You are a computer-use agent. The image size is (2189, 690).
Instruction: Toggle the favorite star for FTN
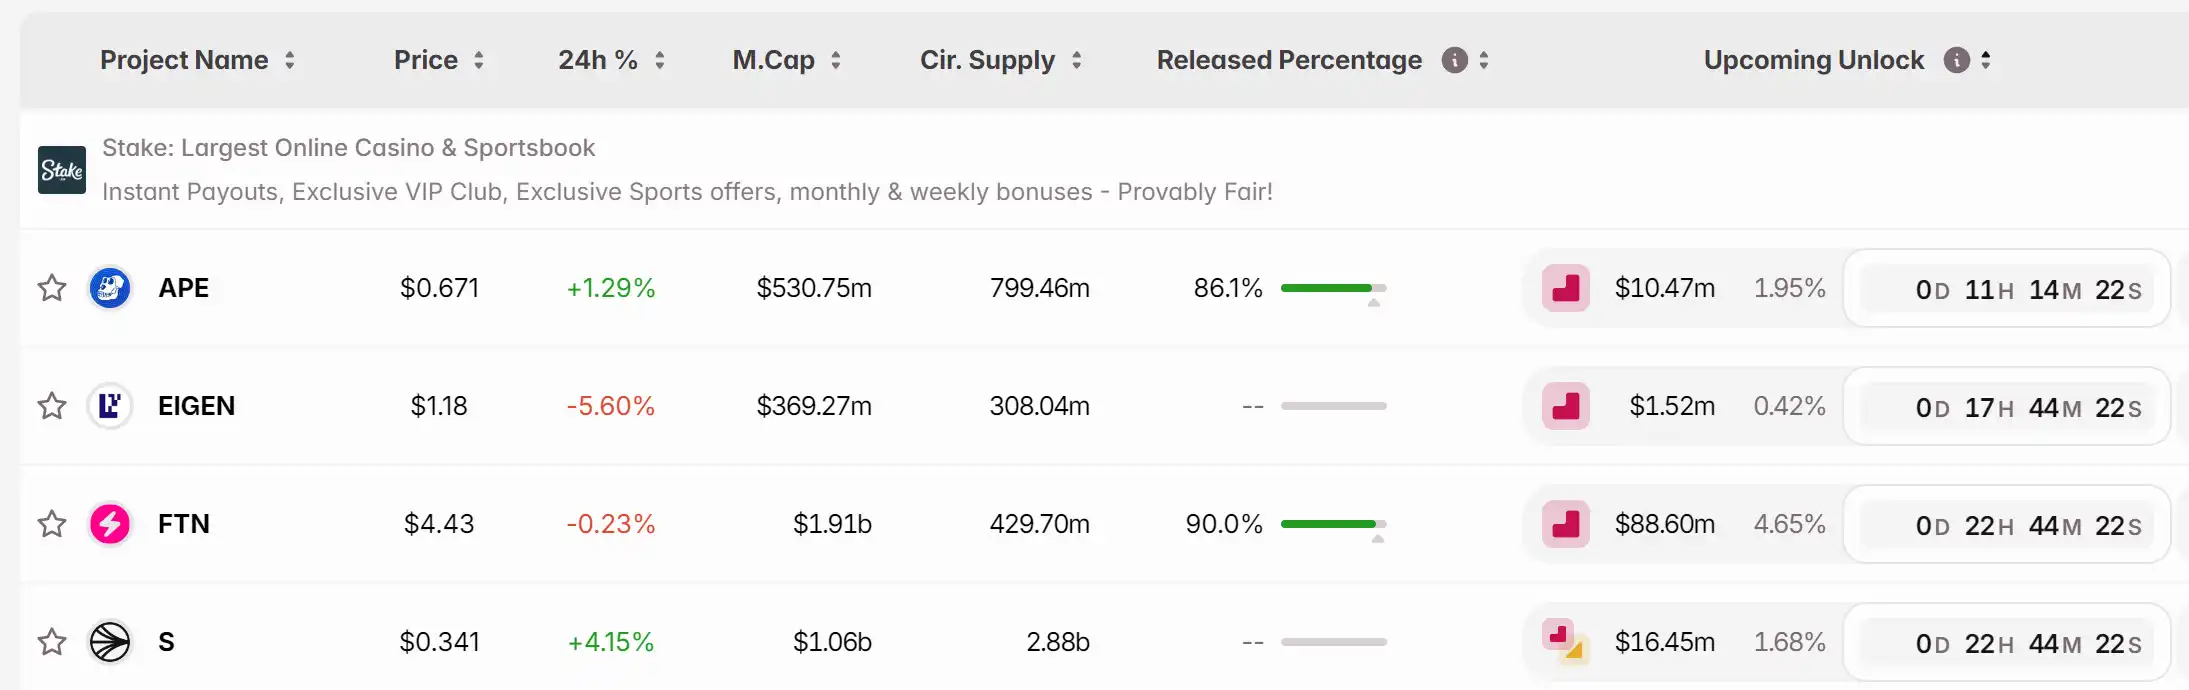52,524
